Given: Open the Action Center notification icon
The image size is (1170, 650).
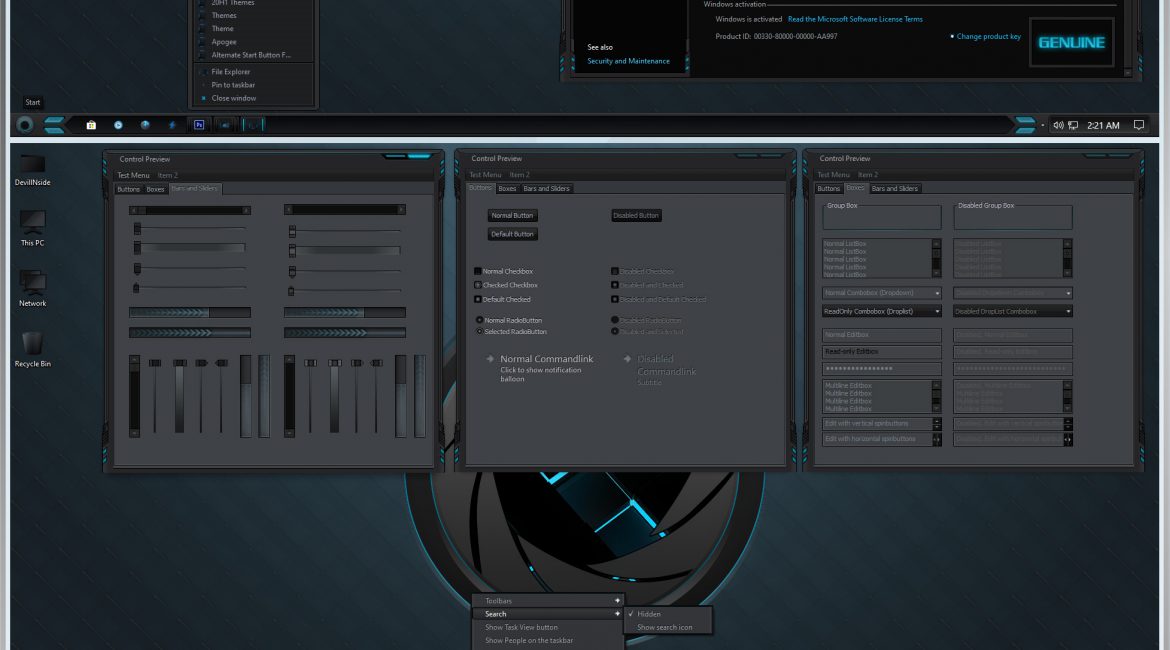Looking at the screenshot, I should point(1139,125).
